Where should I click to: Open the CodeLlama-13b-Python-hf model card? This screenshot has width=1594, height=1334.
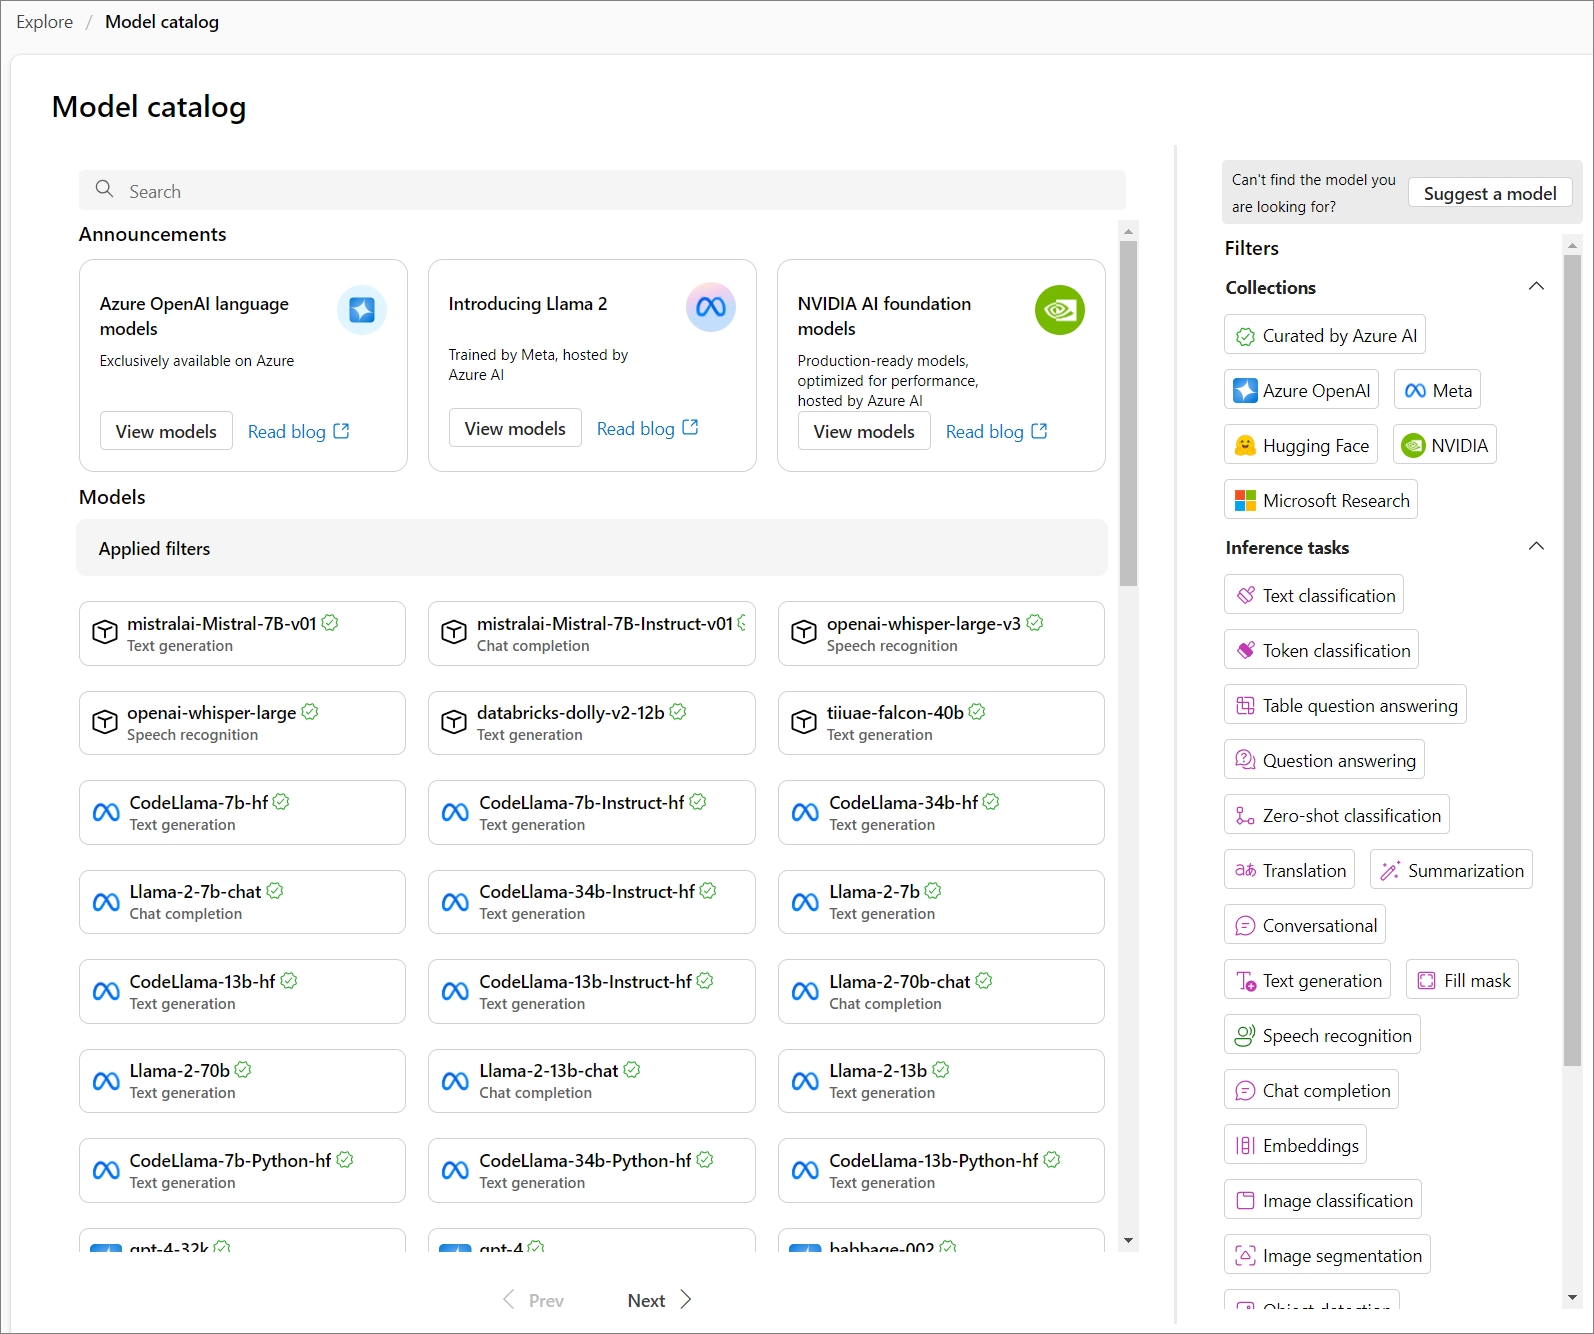pos(941,1170)
